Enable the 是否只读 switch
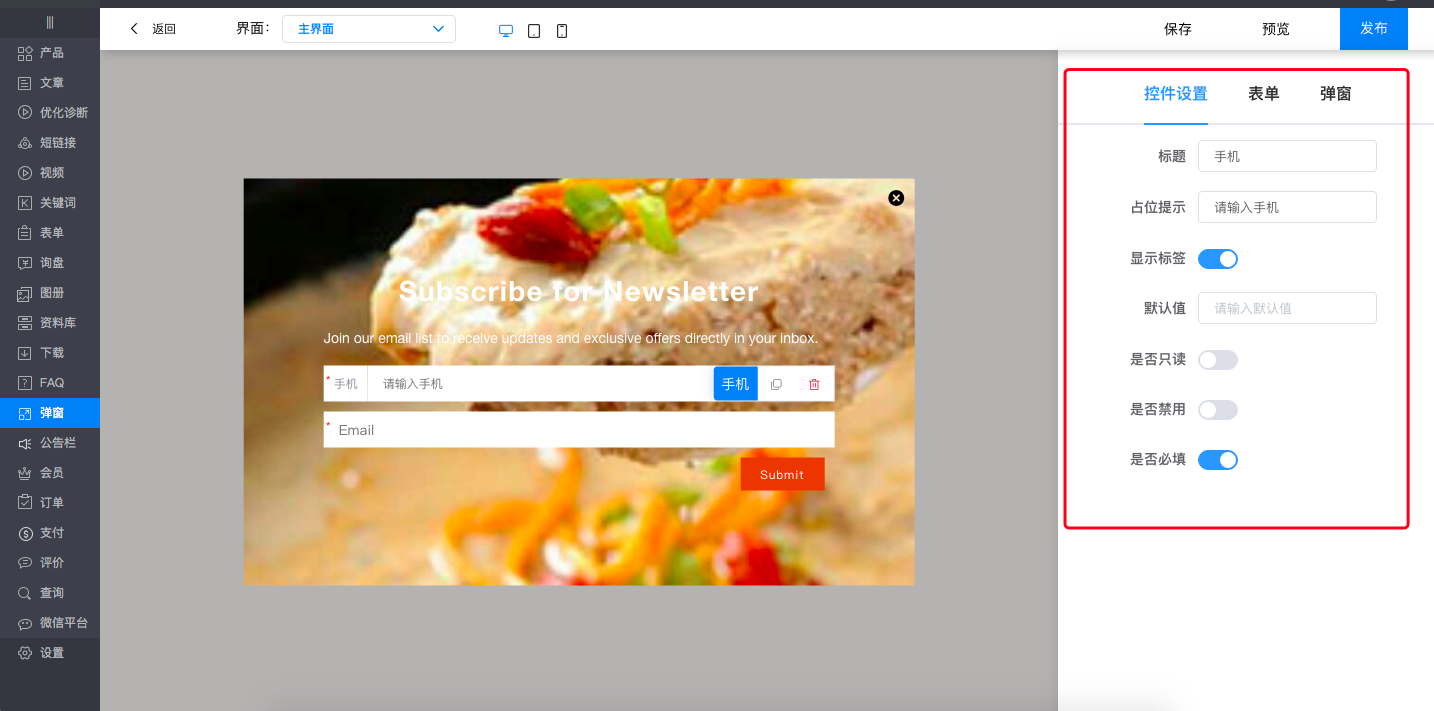The image size is (1434, 711). pyautogui.click(x=1217, y=360)
